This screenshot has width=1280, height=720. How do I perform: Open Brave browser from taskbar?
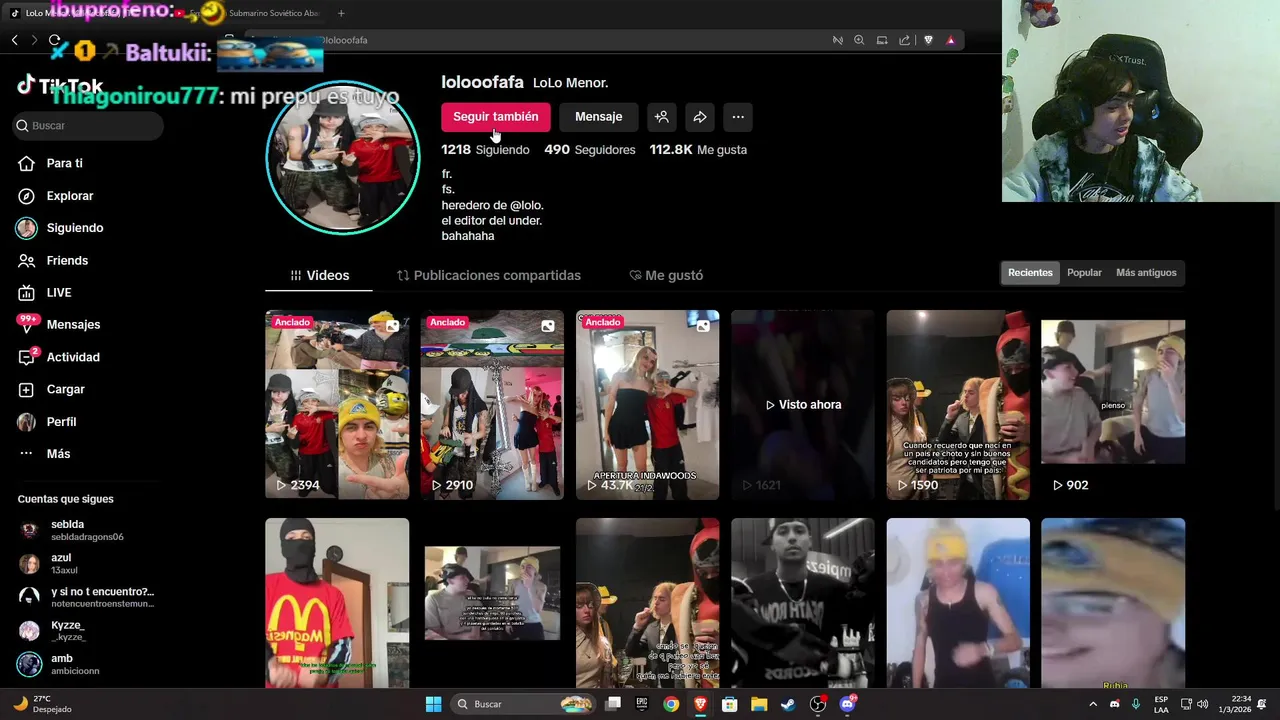pos(700,704)
